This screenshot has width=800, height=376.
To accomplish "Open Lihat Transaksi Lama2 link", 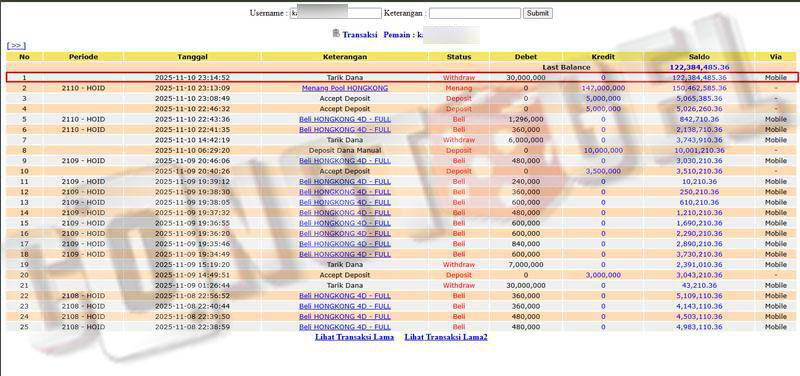I will pos(446,337).
